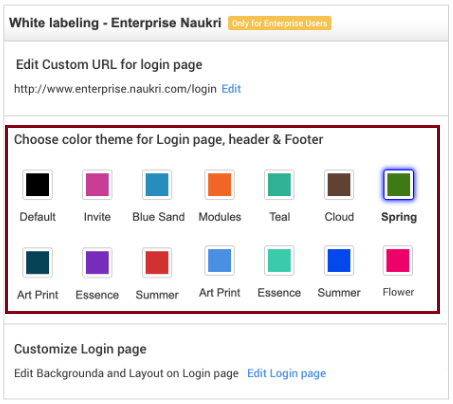
Task: Click the Spring theme label
Action: (x=399, y=217)
